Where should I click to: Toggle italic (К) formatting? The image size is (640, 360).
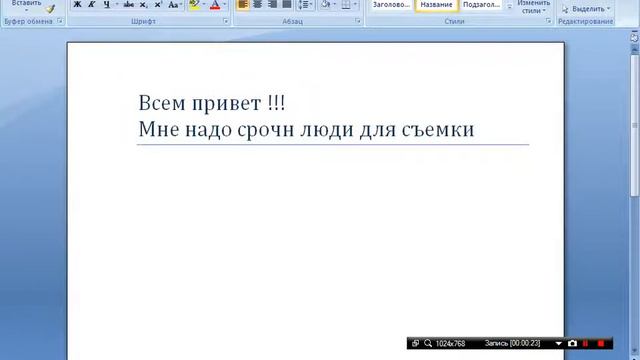click(x=91, y=5)
